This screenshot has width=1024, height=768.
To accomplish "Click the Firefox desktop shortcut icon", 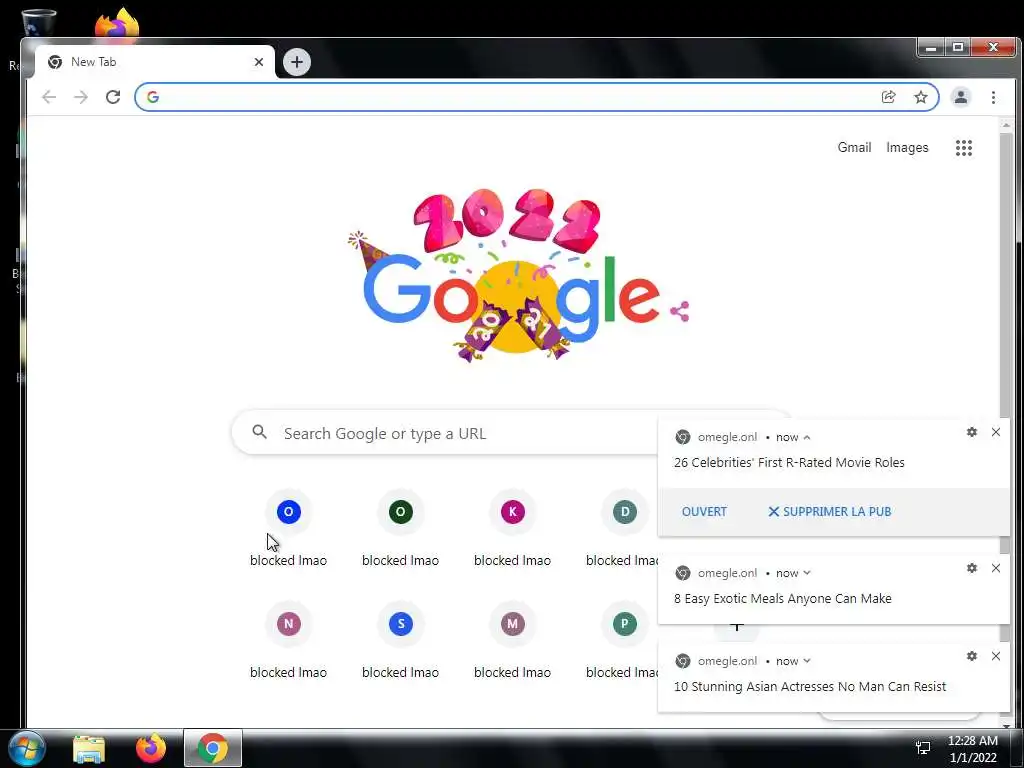I will 117,24.
